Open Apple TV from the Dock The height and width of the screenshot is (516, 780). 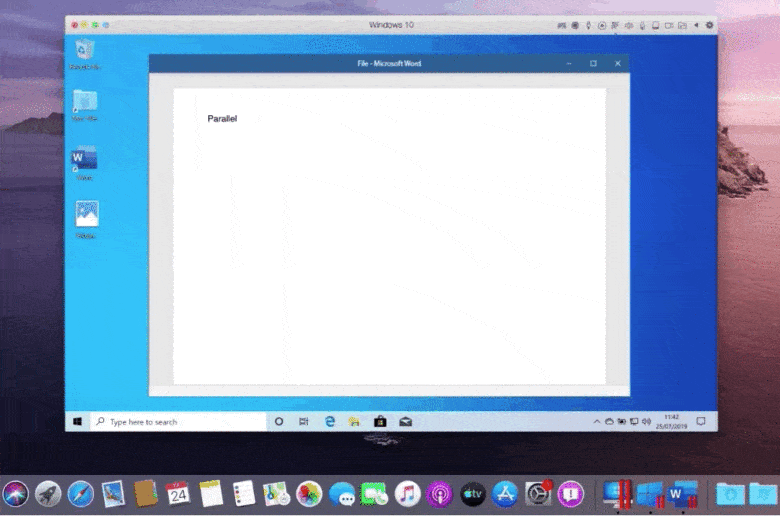point(473,494)
